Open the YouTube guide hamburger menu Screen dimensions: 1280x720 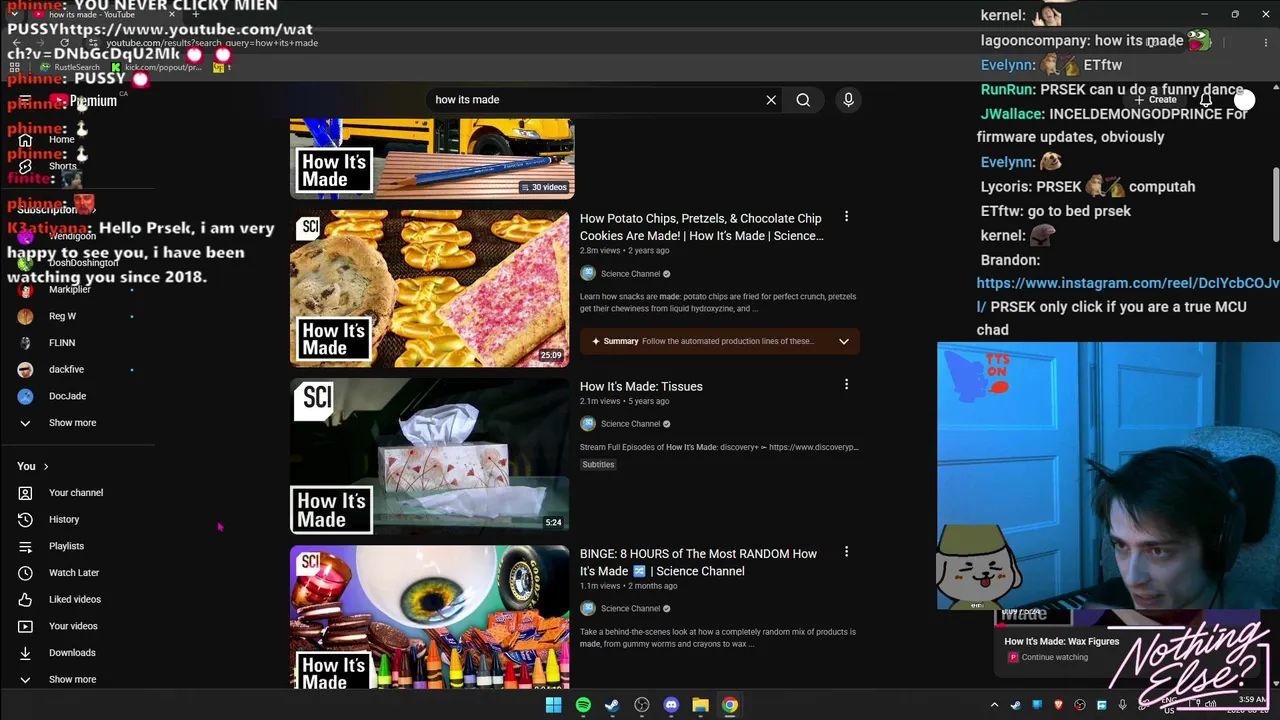(x=25, y=100)
